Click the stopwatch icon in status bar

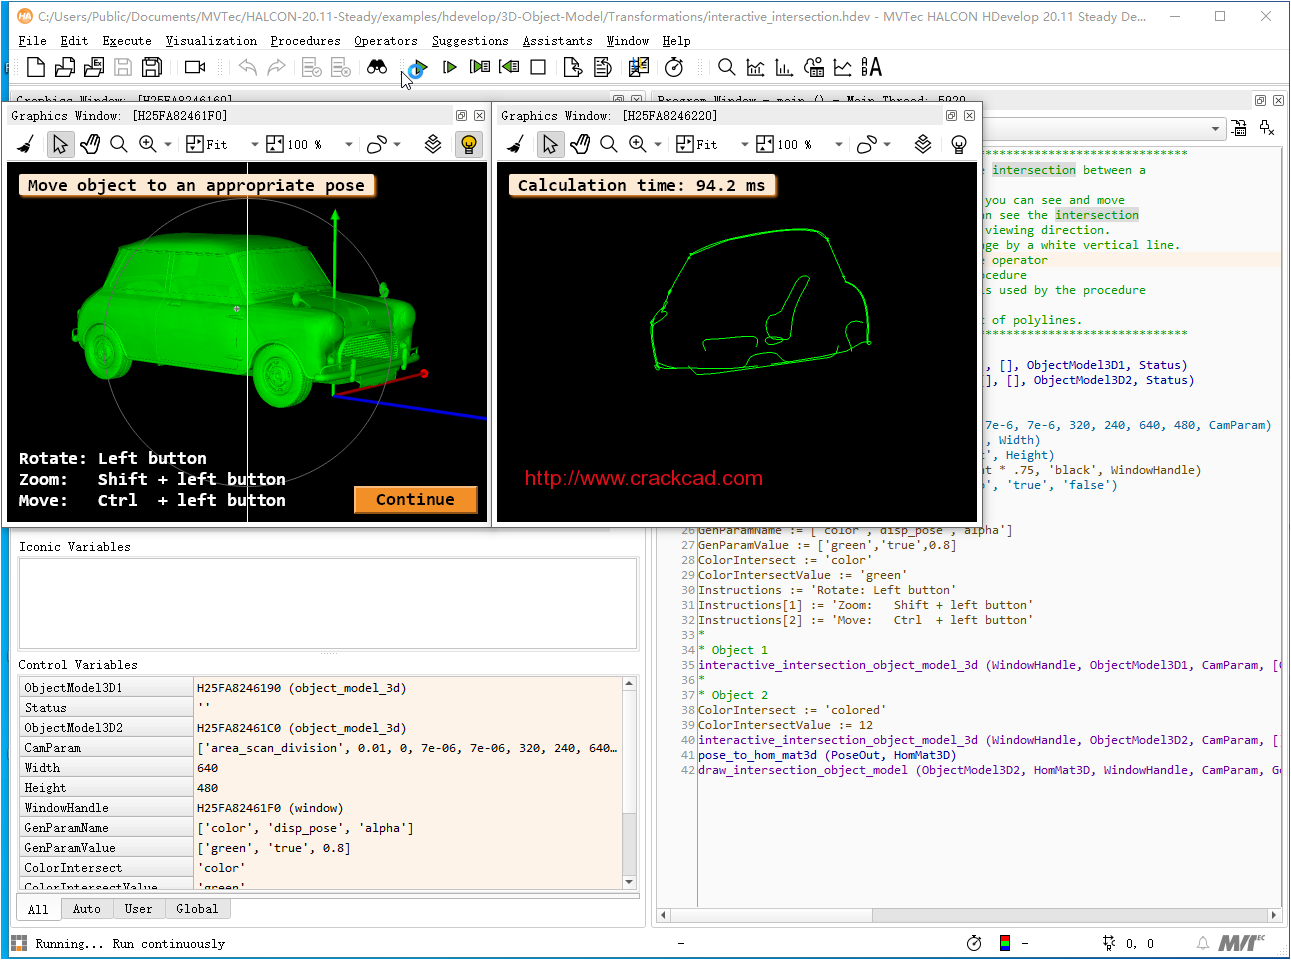pyautogui.click(x=974, y=943)
